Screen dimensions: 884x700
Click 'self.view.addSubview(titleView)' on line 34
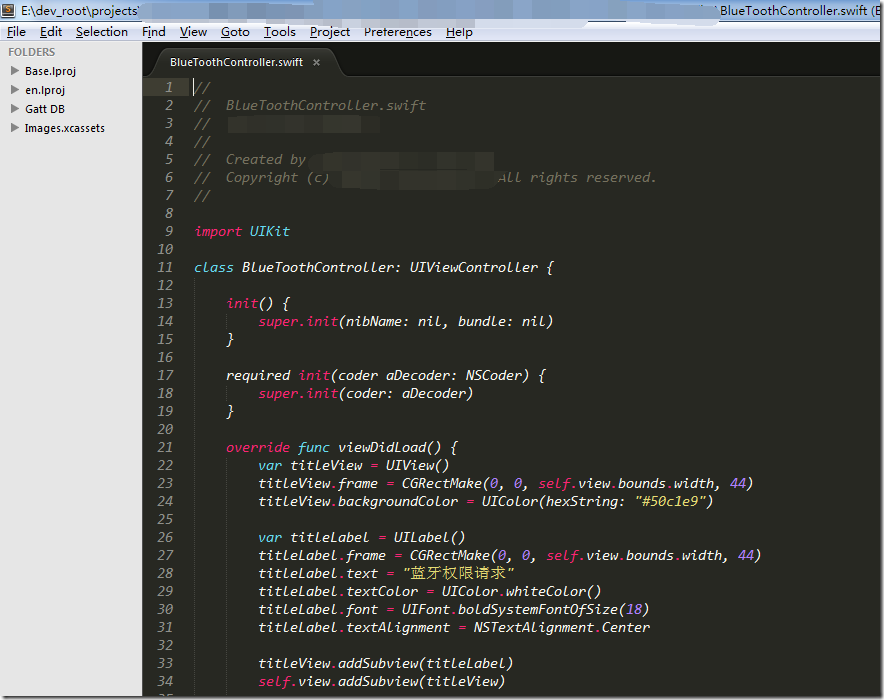[x=382, y=682]
